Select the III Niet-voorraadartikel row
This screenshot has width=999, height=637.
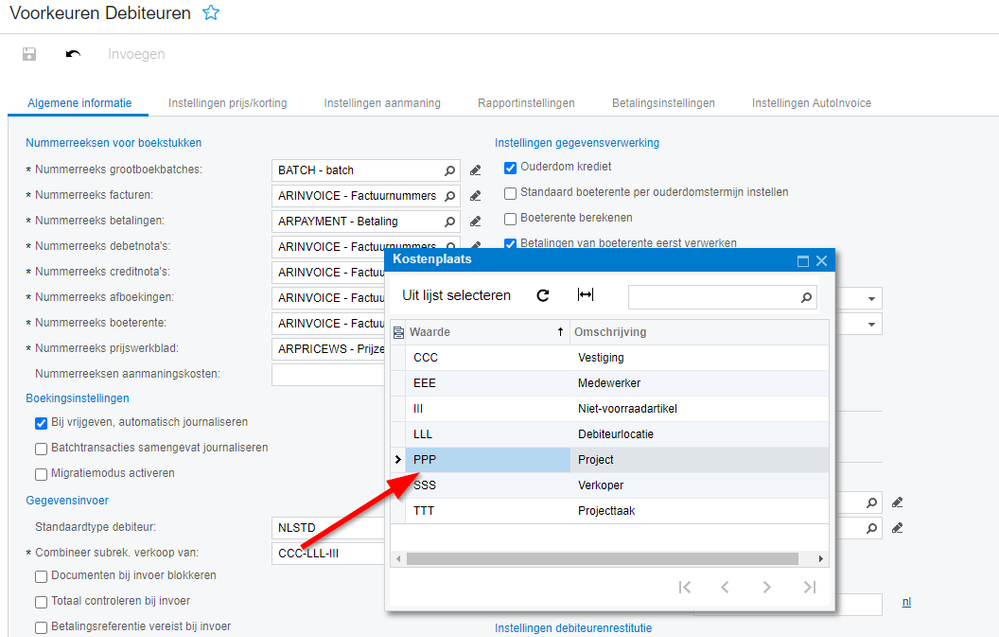tap(610, 409)
